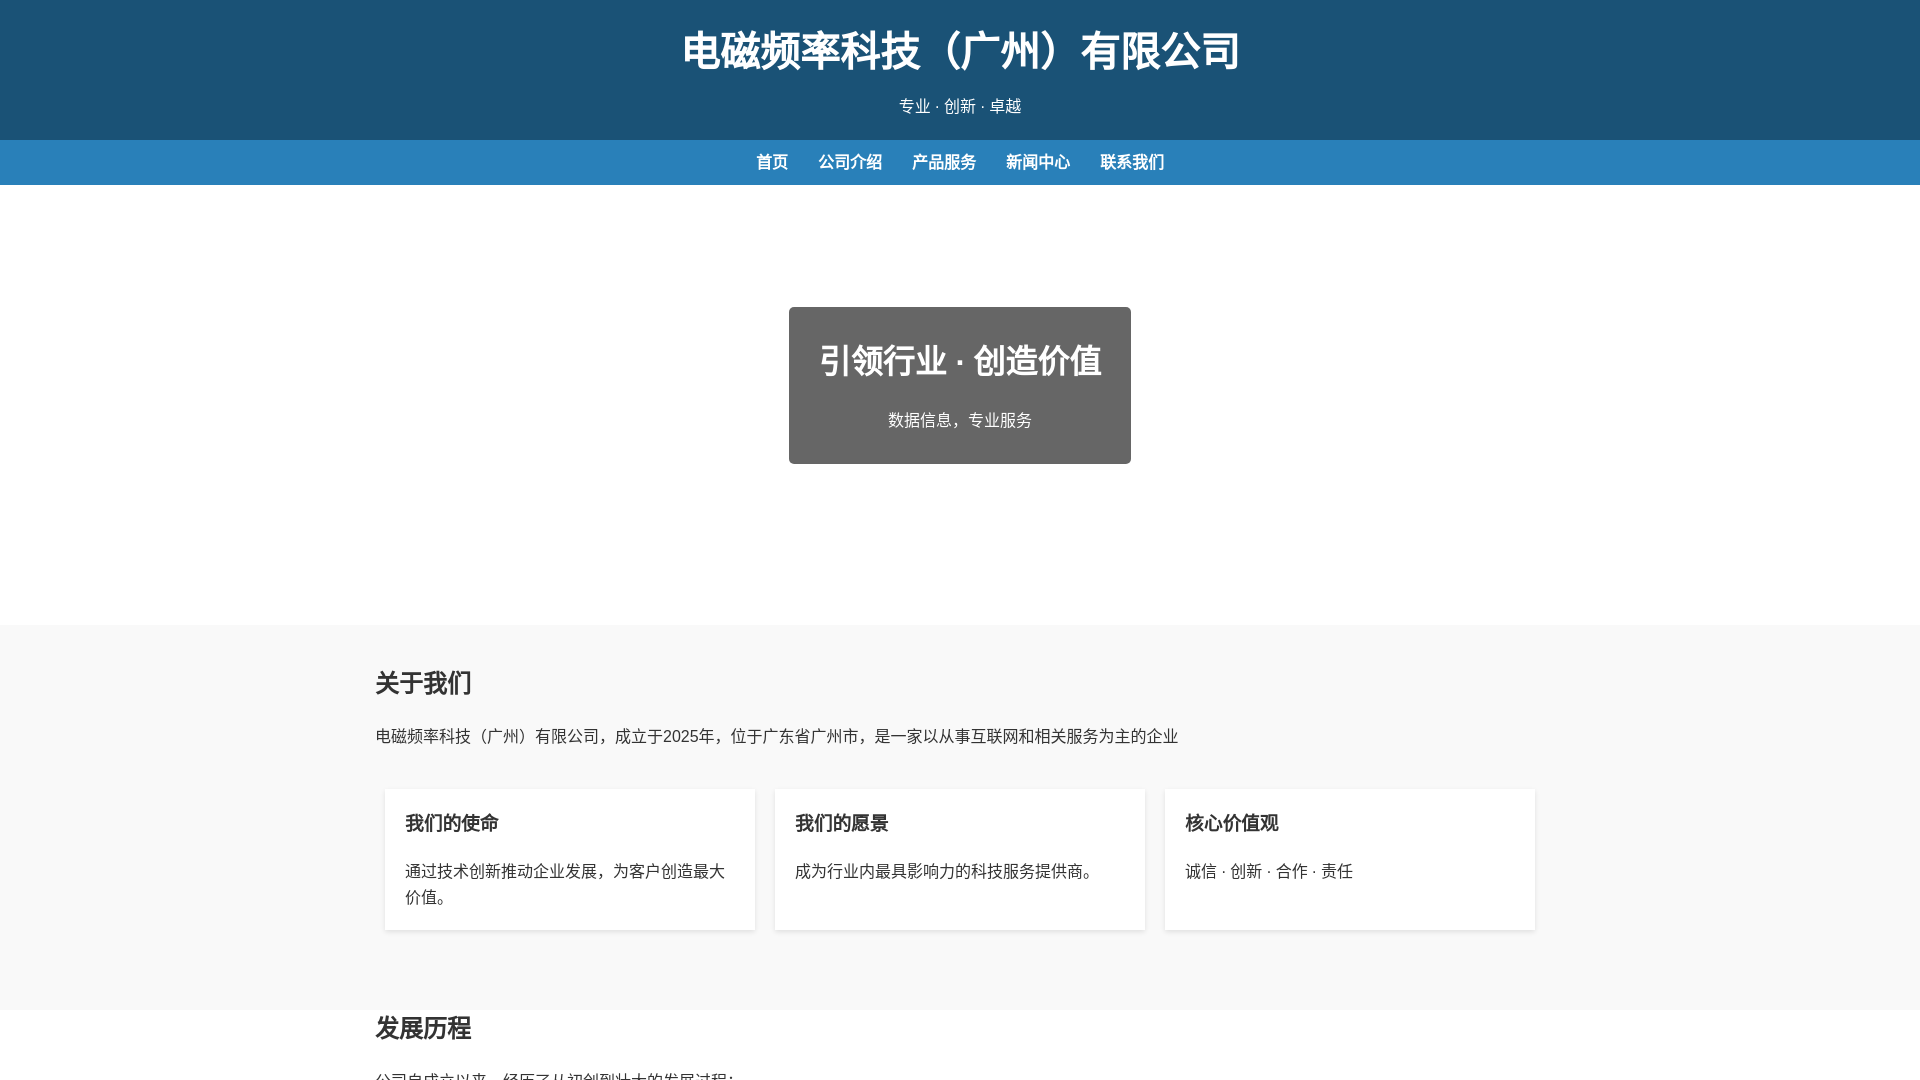Click hero subtitle 数据信息，专业服务
This screenshot has width=1920, height=1080.
pyautogui.click(x=960, y=420)
